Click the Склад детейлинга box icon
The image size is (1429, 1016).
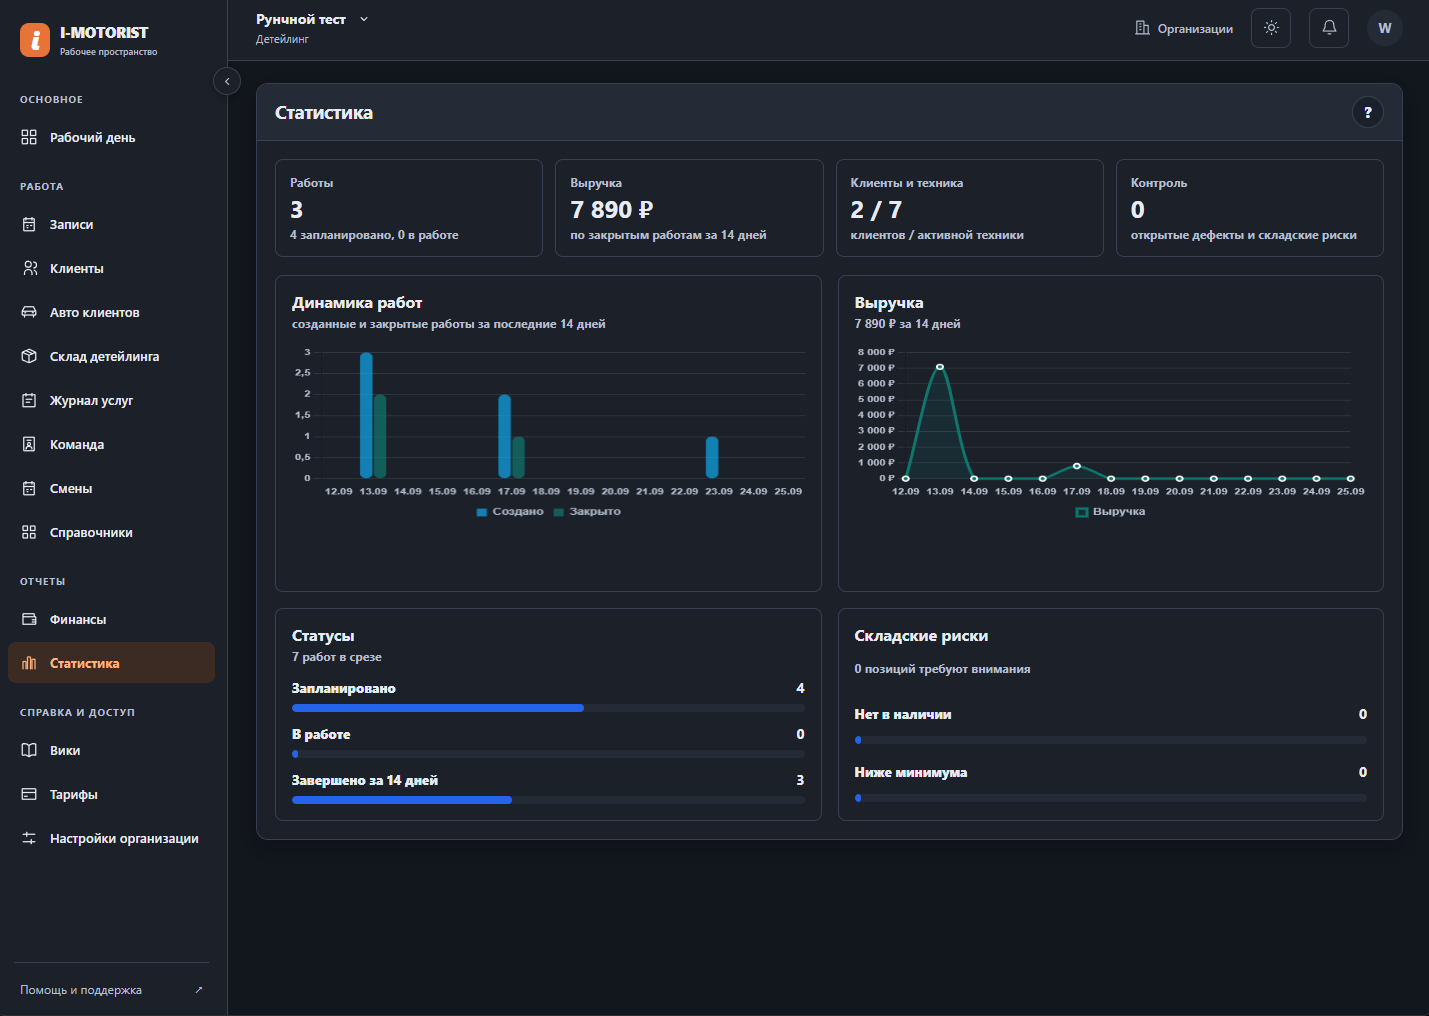click(x=29, y=356)
